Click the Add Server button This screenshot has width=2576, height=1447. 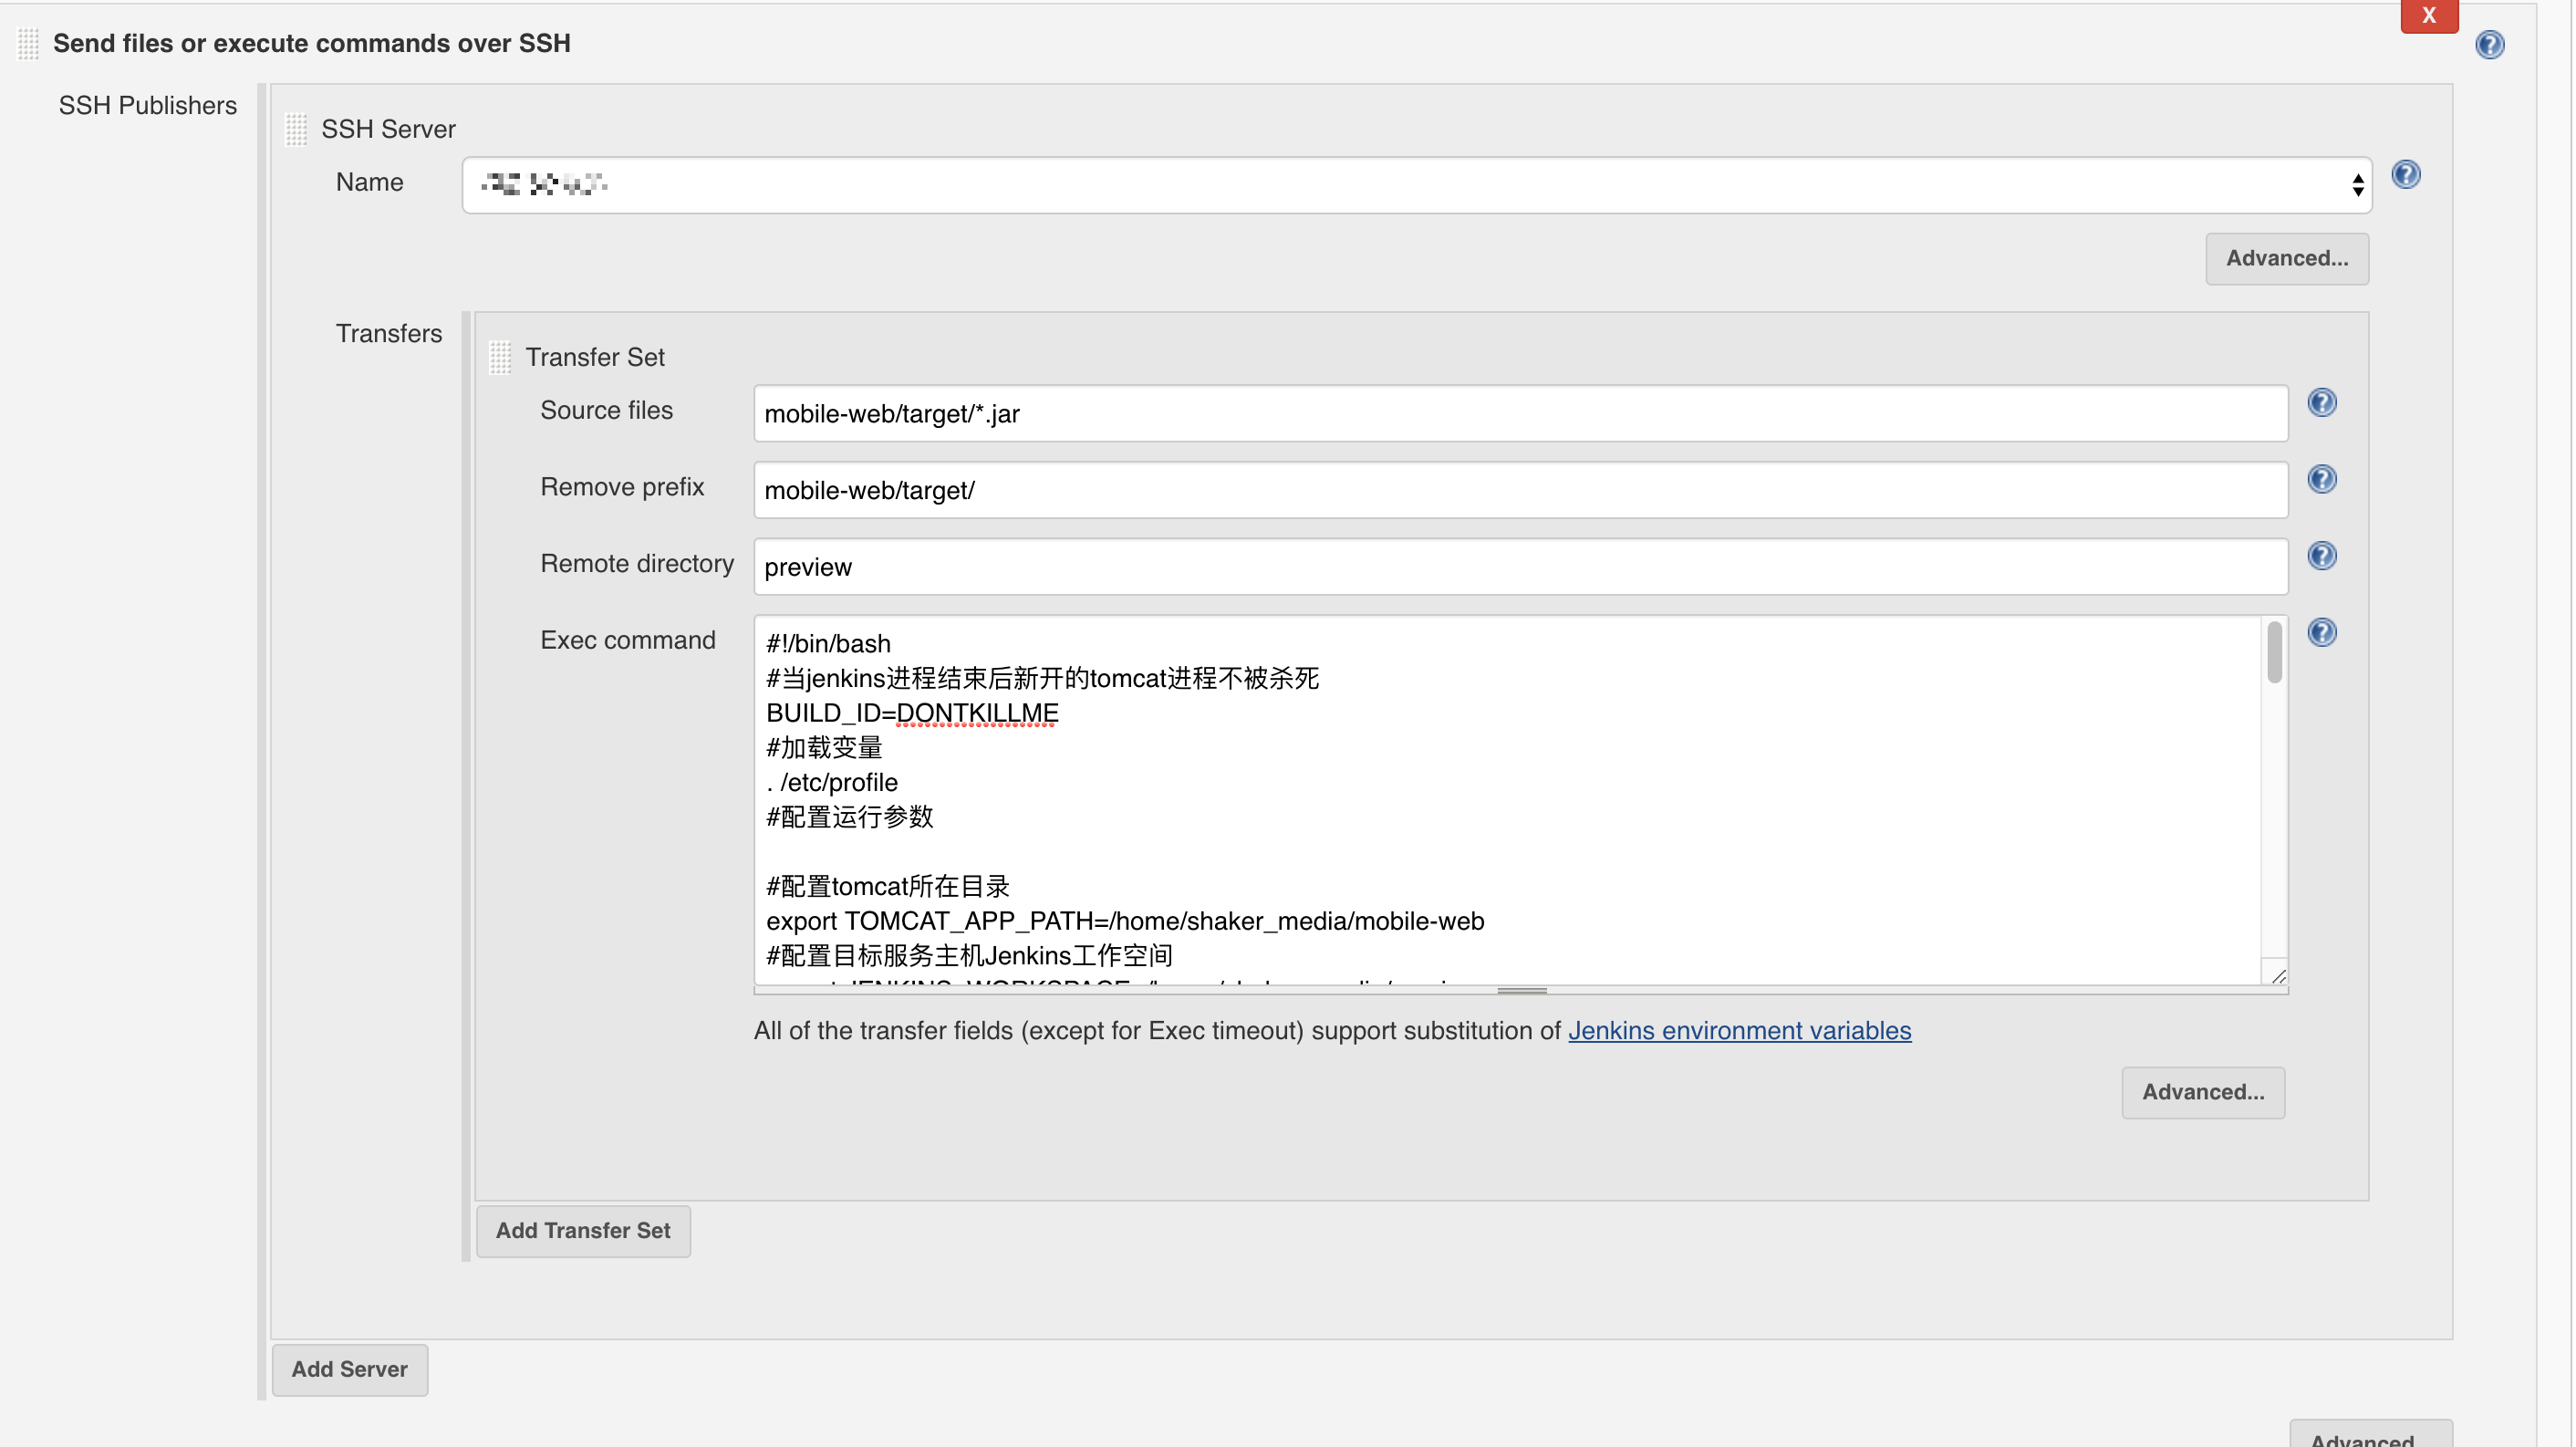tap(349, 1370)
